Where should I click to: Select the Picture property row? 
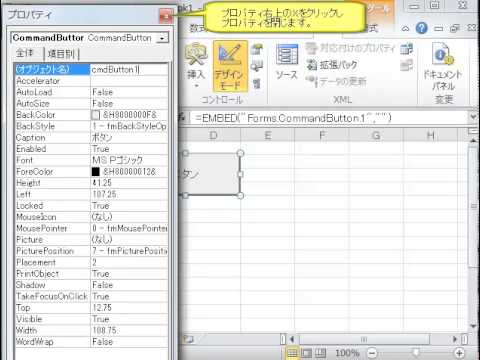click(x=91, y=239)
